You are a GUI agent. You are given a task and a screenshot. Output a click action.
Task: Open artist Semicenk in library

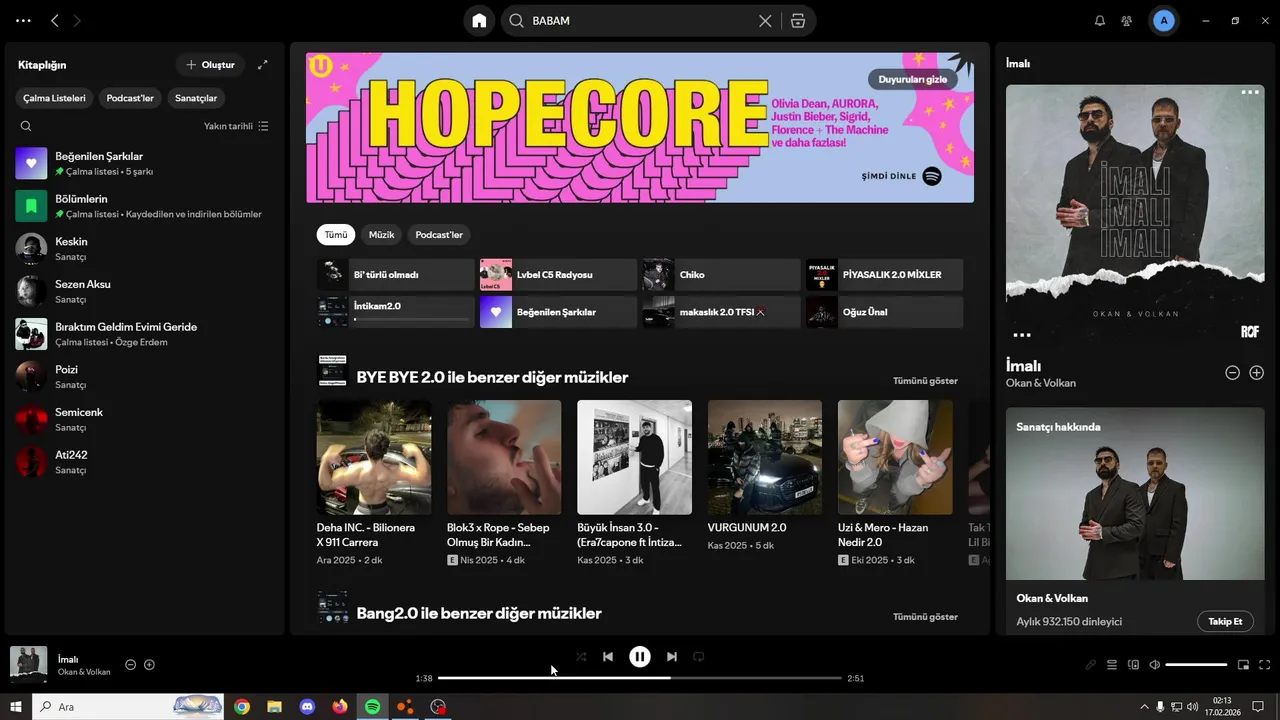point(145,419)
